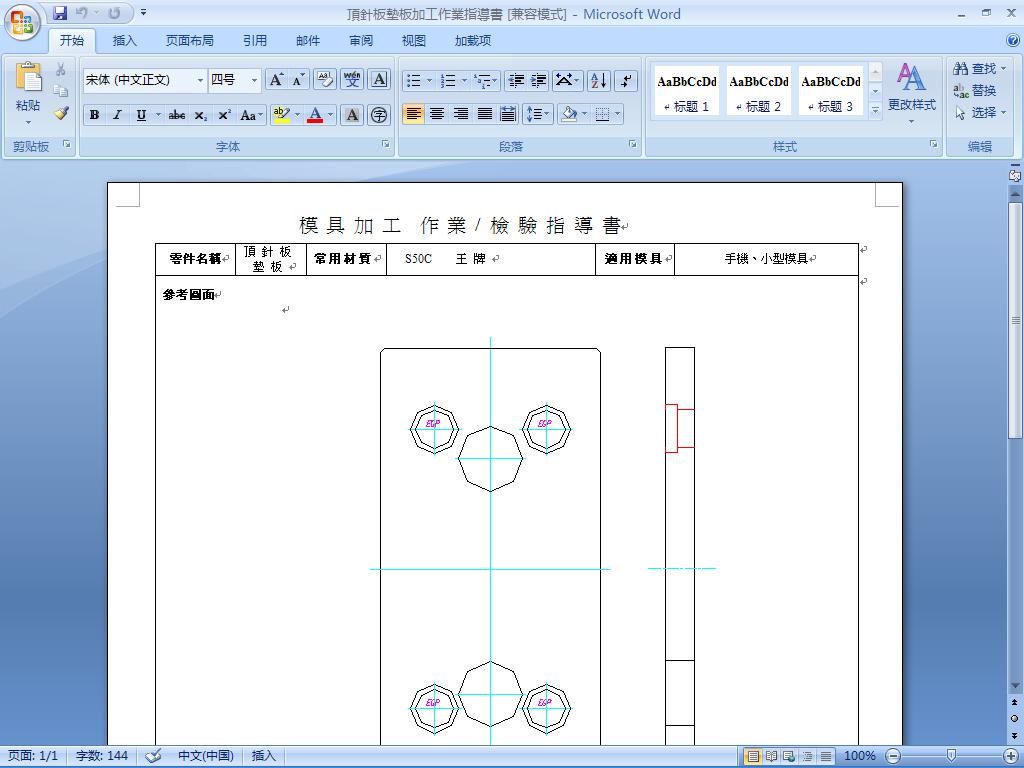Toggle Bold formatting
The image size is (1024, 768).
pos(95,115)
